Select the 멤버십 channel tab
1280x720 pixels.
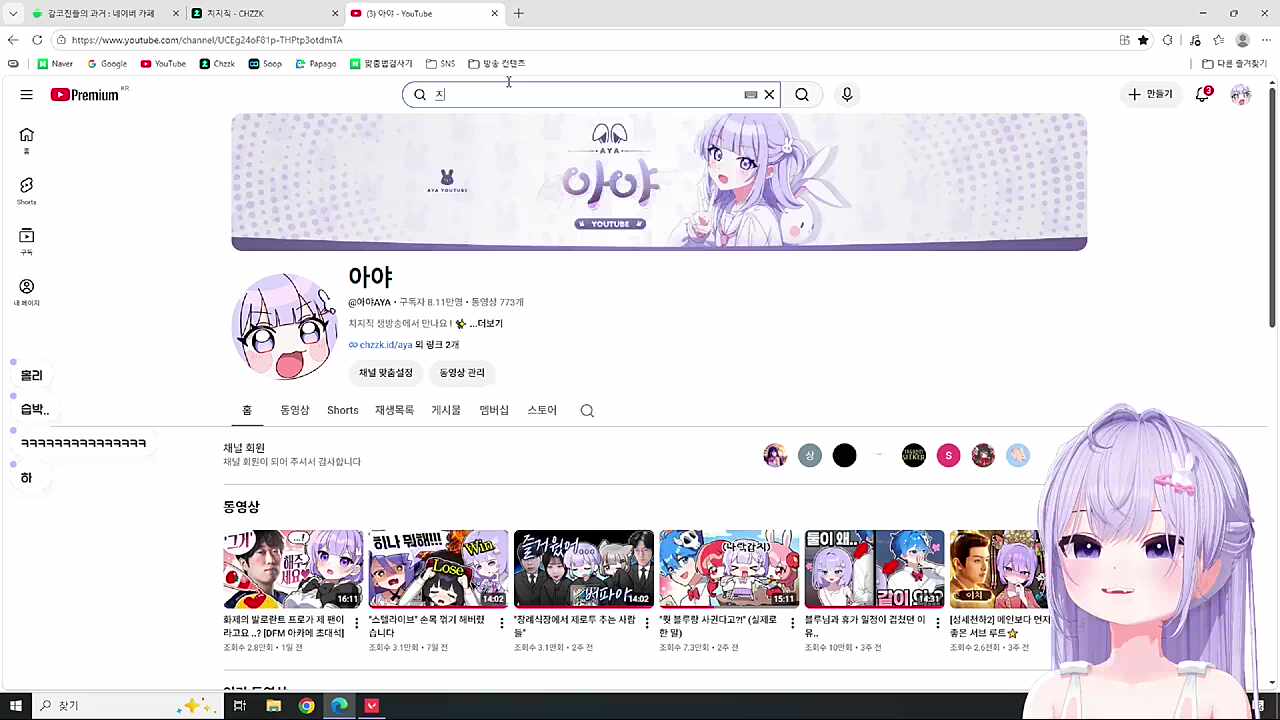pyautogui.click(x=494, y=410)
